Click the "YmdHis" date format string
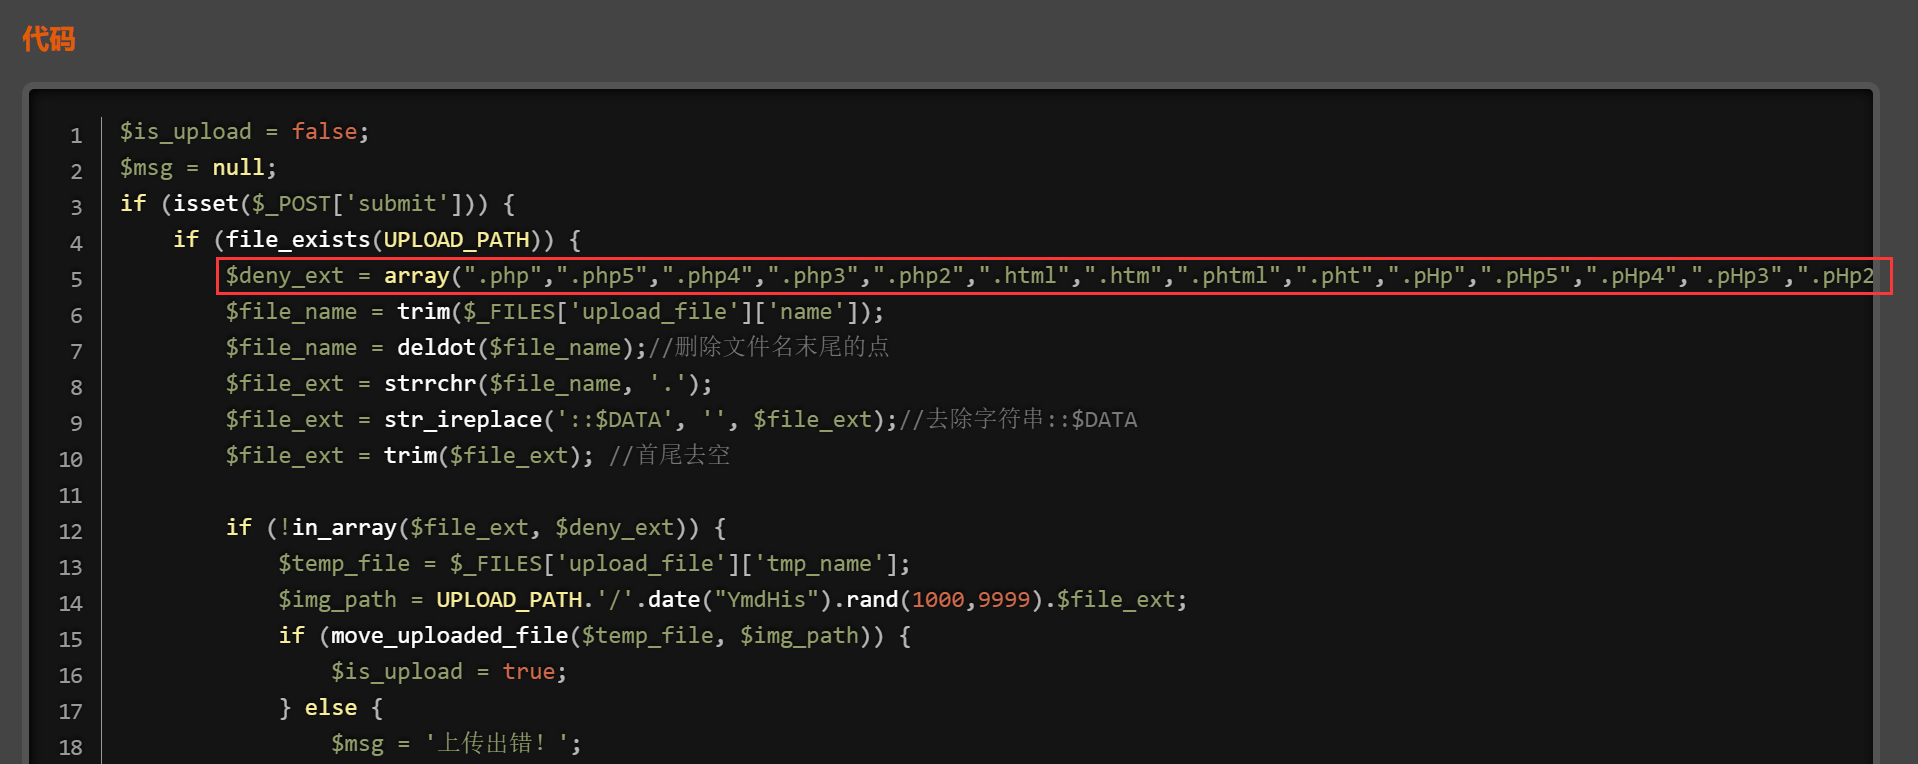 [766, 600]
